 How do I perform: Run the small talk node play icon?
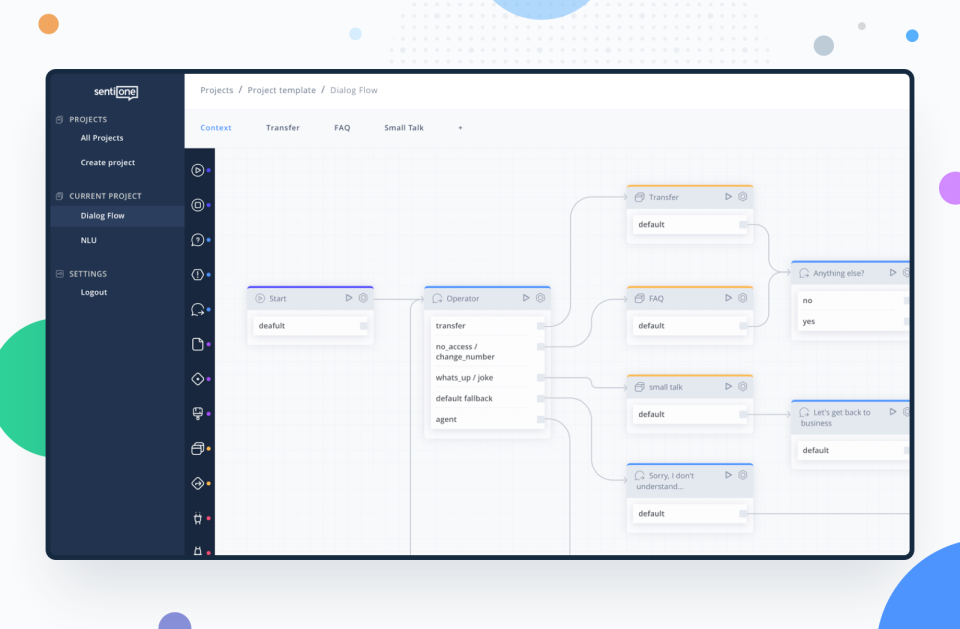(x=728, y=386)
